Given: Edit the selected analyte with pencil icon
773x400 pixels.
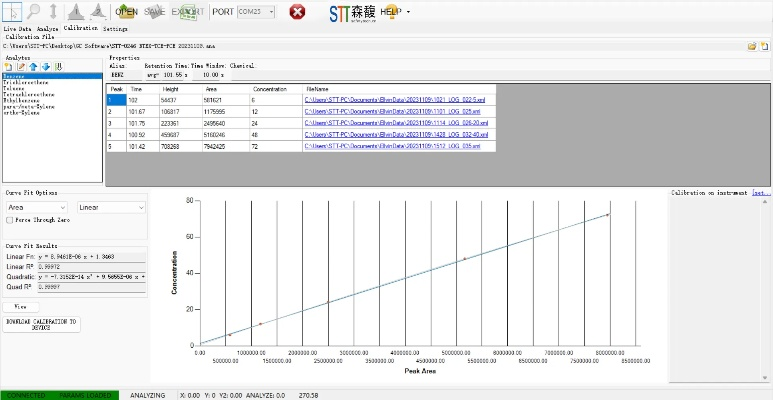Looking at the screenshot, I should (21, 67).
